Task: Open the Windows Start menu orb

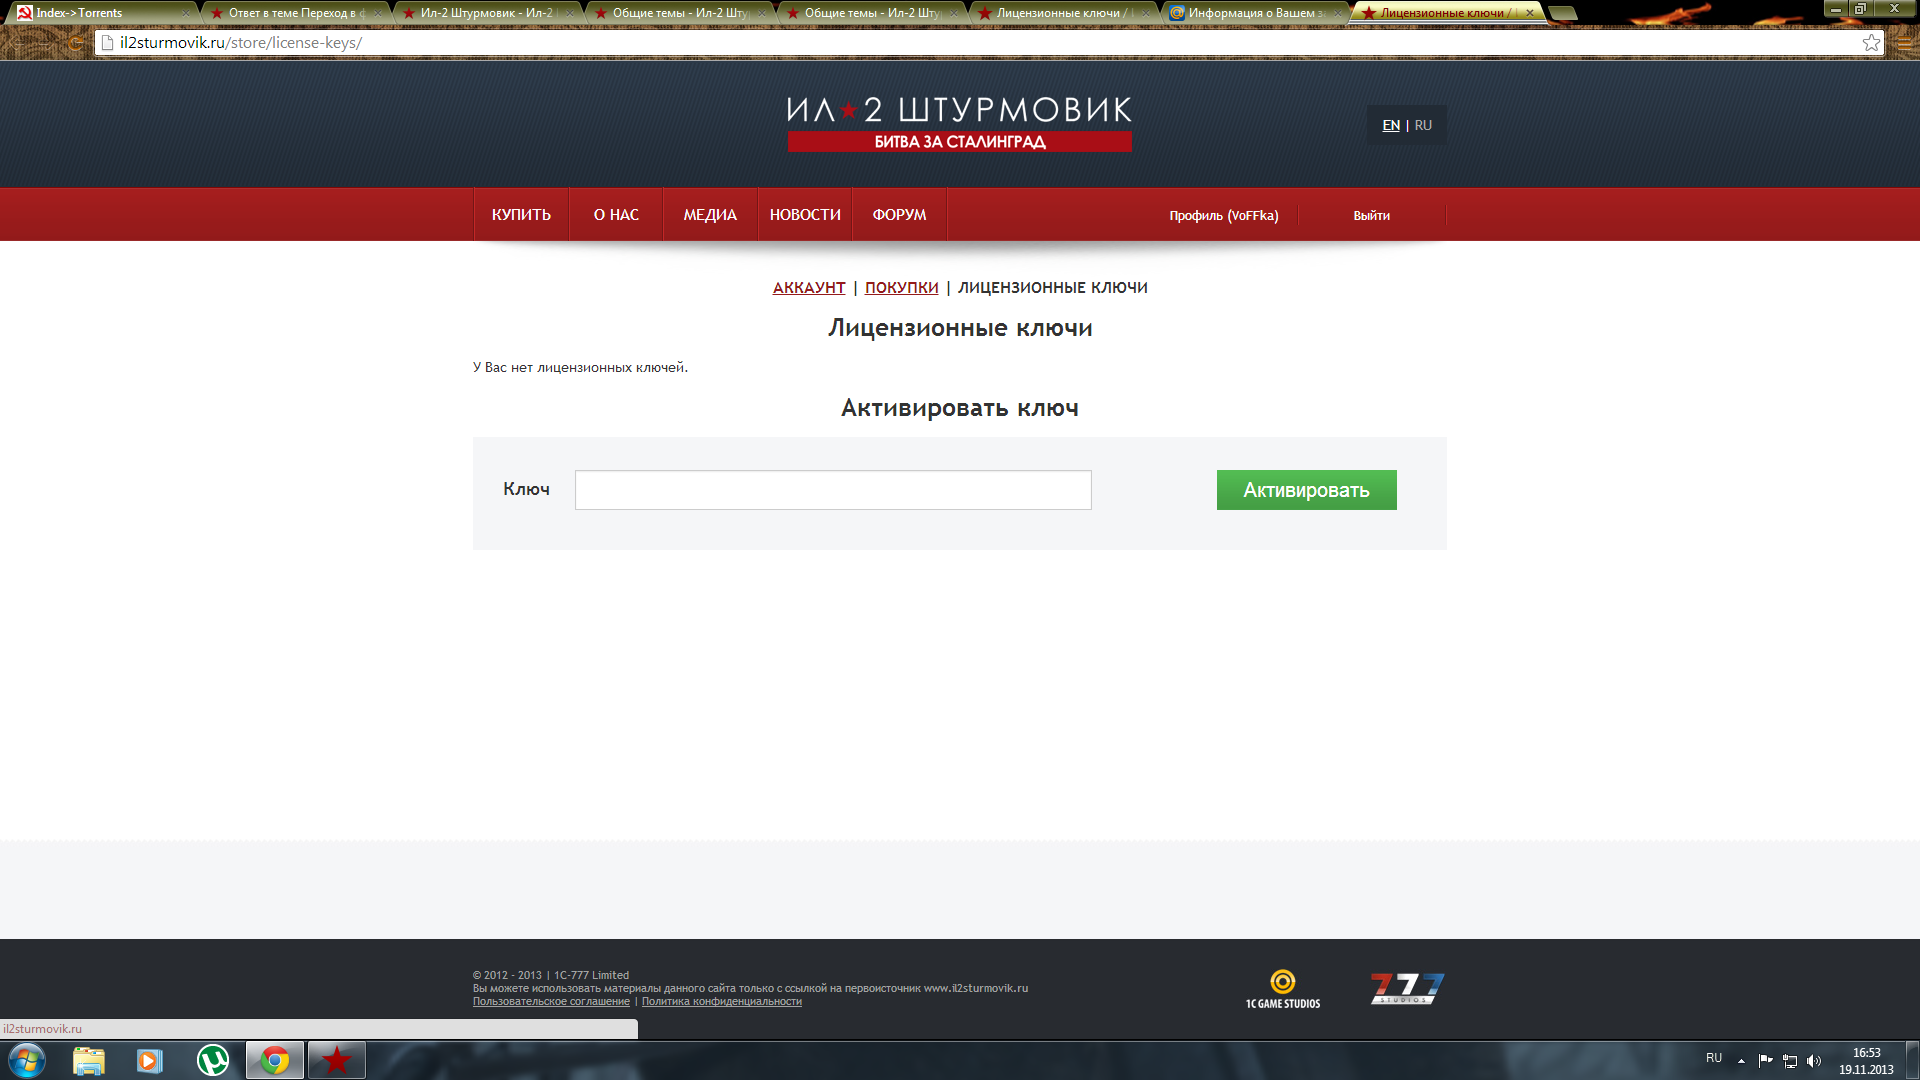Action: click(x=27, y=1060)
